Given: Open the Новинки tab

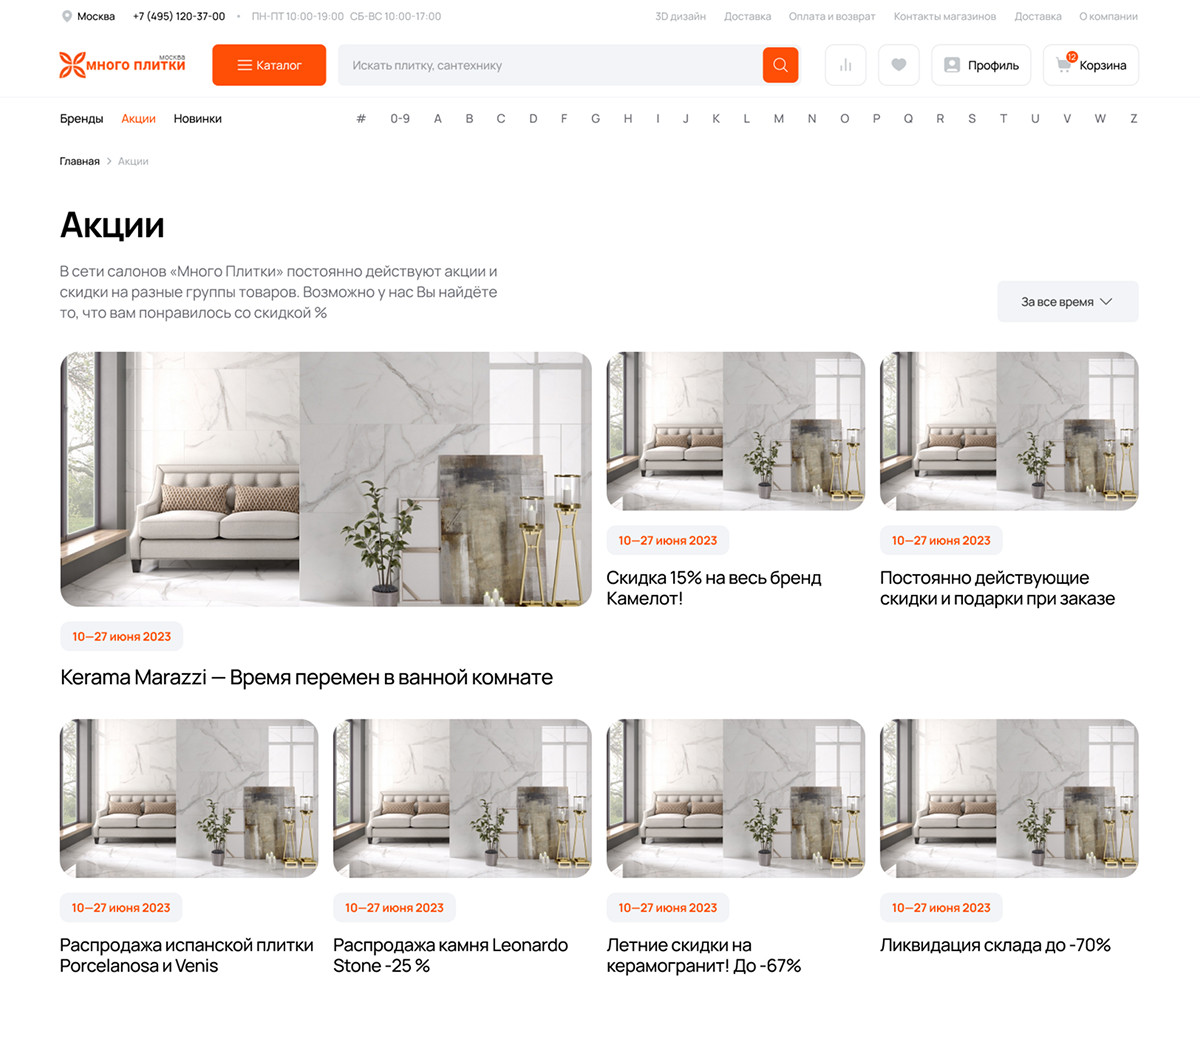Looking at the screenshot, I should pyautogui.click(x=198, y=119).
